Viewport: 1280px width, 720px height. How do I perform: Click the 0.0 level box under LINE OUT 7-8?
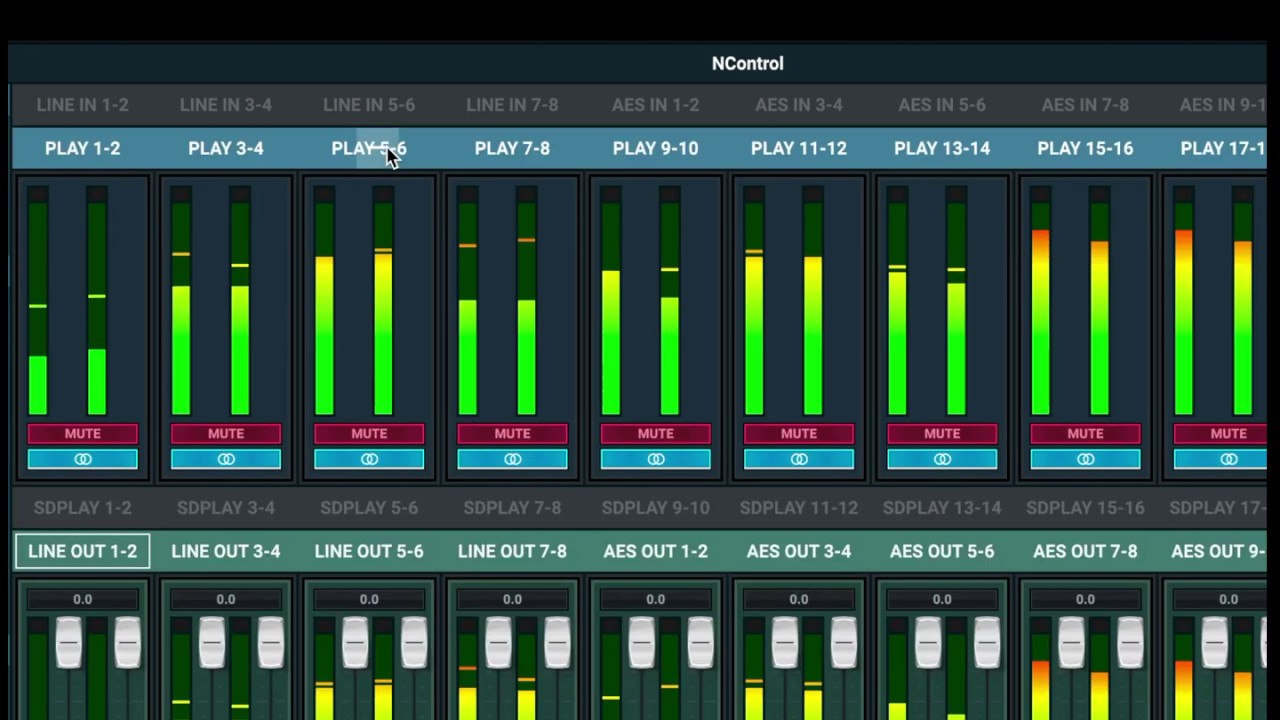(512, 599)
